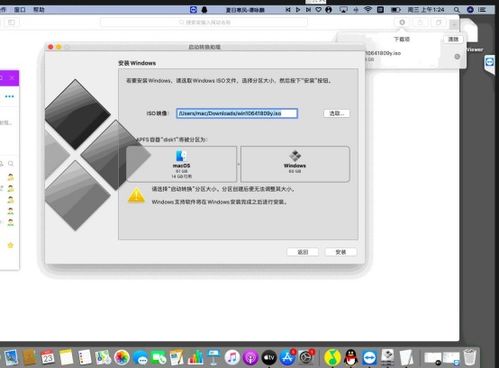This screenshot has height=368, width=499.
Task: Open Boot Camp Assistant in the Dock
Action: click(388, 357)
